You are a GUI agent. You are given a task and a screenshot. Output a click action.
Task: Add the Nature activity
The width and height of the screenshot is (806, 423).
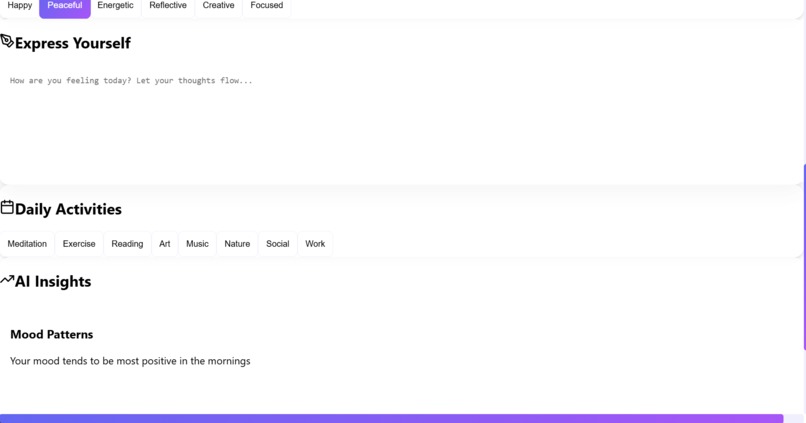point(237,244)
